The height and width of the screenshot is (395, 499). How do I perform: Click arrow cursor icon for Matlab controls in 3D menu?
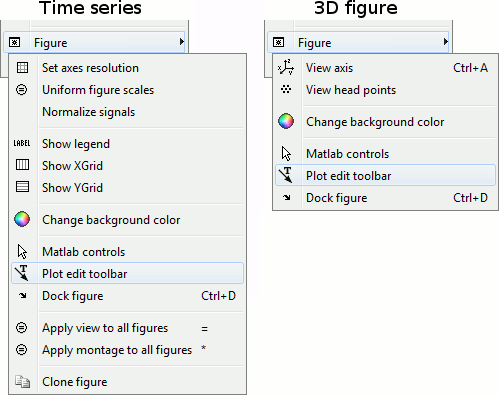point(286,154)
